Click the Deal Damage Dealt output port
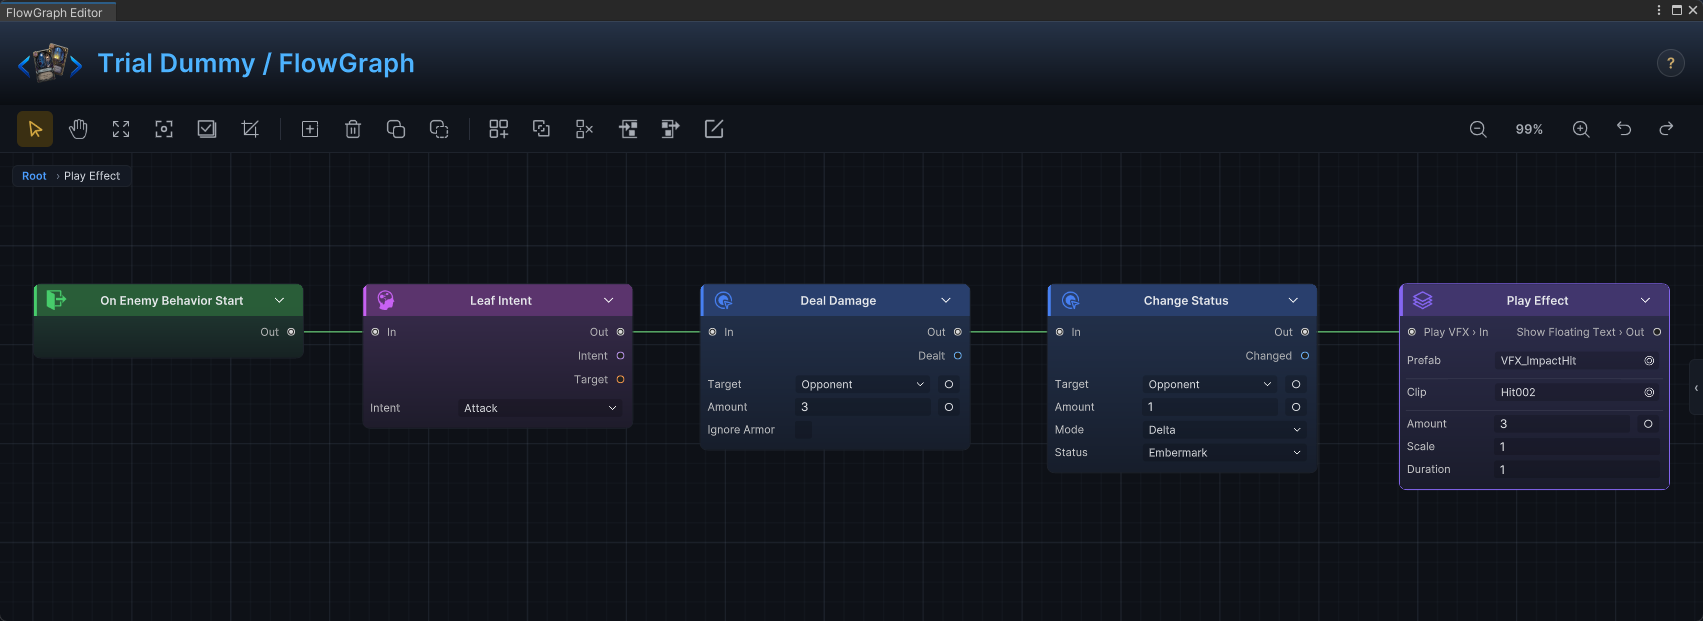Viewport: 1703px width, 621px height. (x=957, y=356)
